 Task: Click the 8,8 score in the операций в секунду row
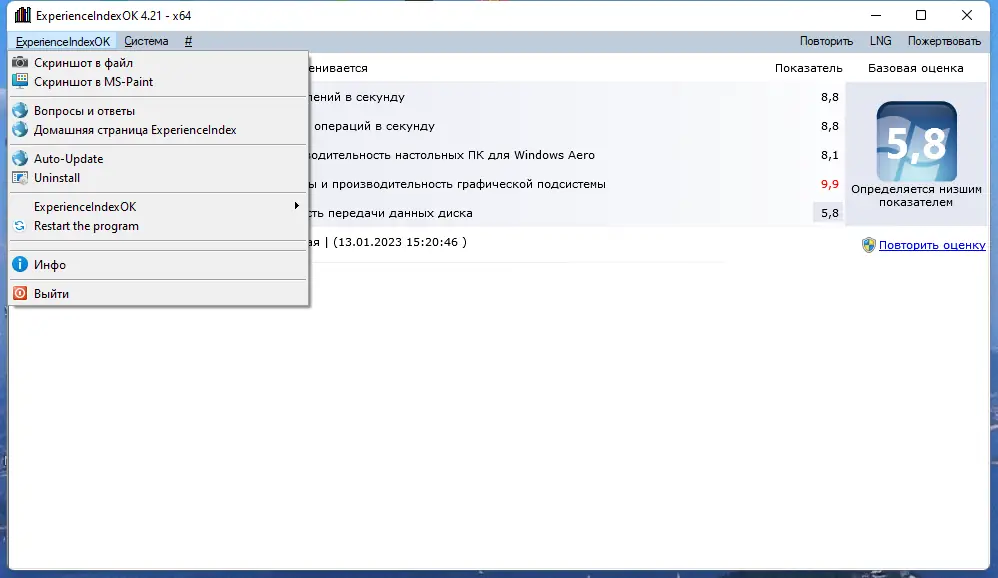click(x=829, y=126)
